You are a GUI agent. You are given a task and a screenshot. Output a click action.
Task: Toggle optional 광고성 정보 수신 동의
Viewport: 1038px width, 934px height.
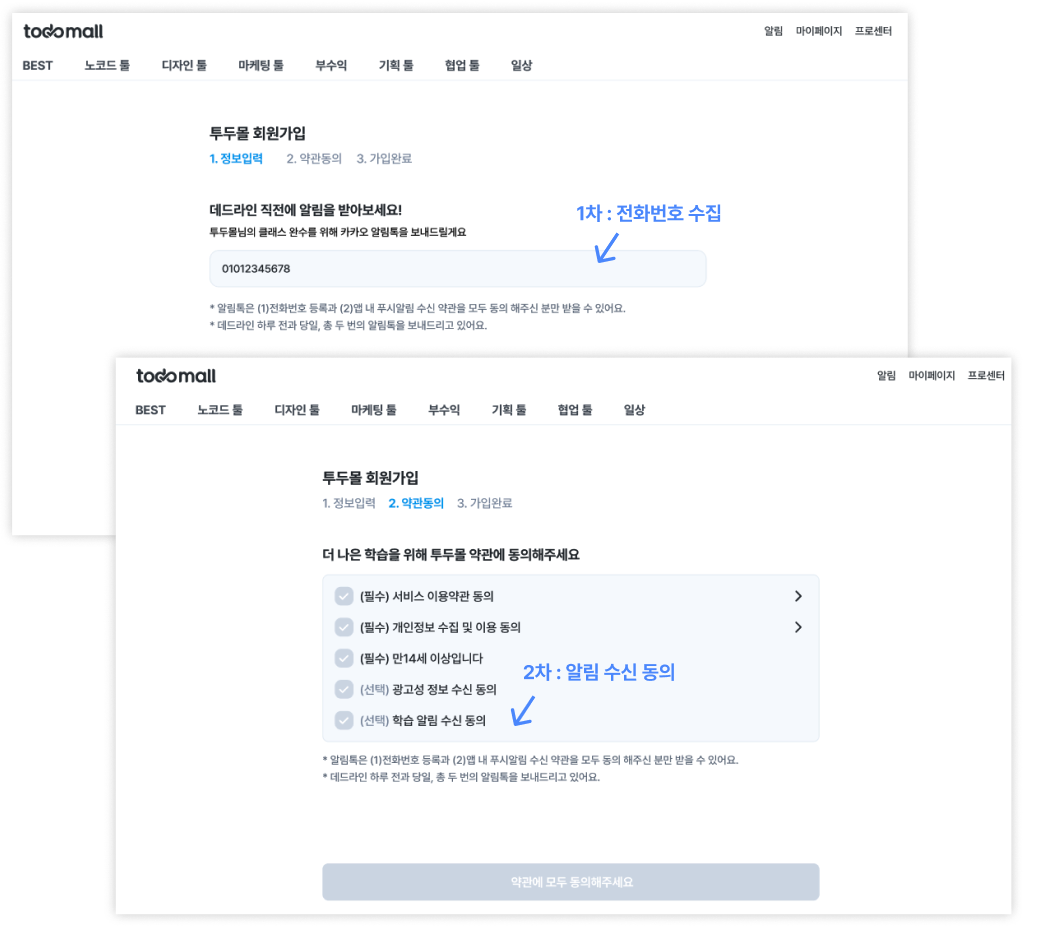345,688
